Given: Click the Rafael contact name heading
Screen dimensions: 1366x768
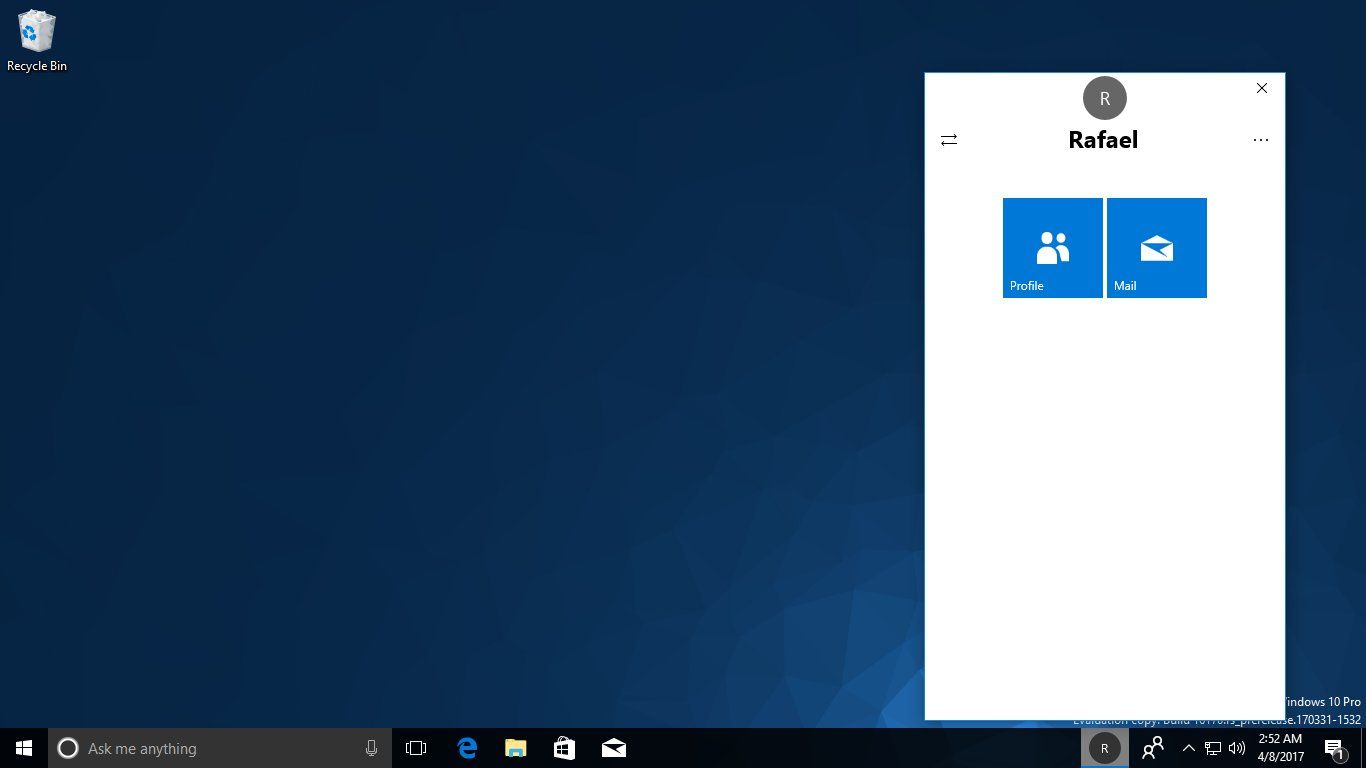Looking at the screenshot, I should pos(1103,140).
